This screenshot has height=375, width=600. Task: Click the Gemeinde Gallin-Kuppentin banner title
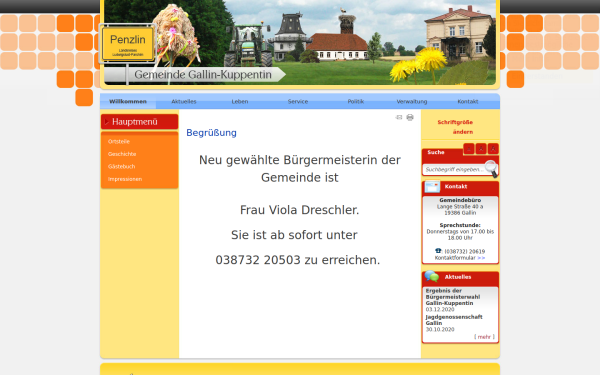(x=203, y=75)
